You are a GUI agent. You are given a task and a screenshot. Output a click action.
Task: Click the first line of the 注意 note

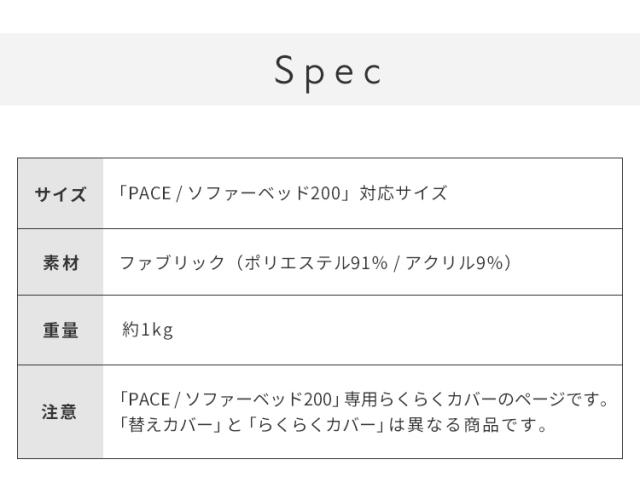coord(364,401)
